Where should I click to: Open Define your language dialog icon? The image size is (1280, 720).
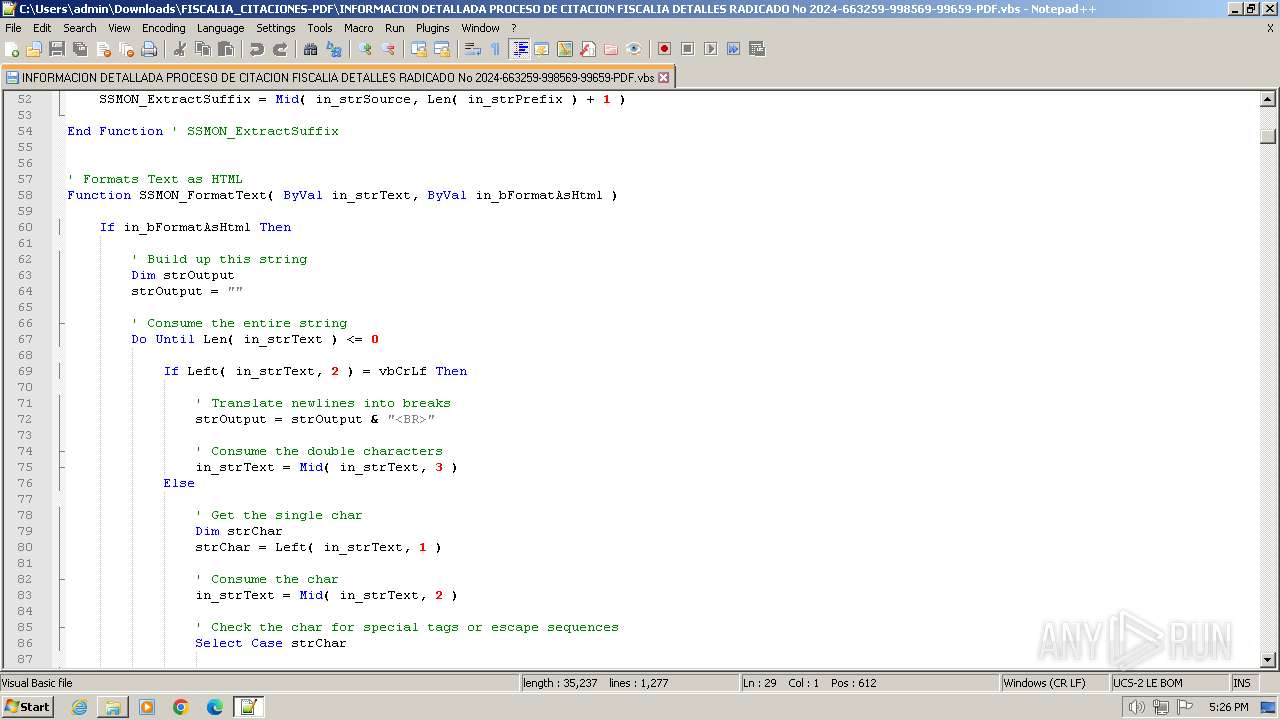542,49
